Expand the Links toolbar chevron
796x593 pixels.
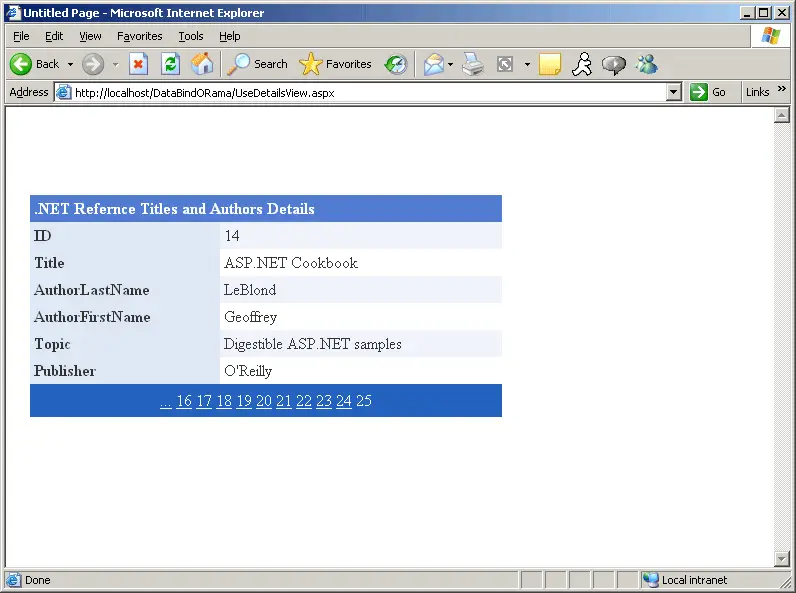point(782,89)
